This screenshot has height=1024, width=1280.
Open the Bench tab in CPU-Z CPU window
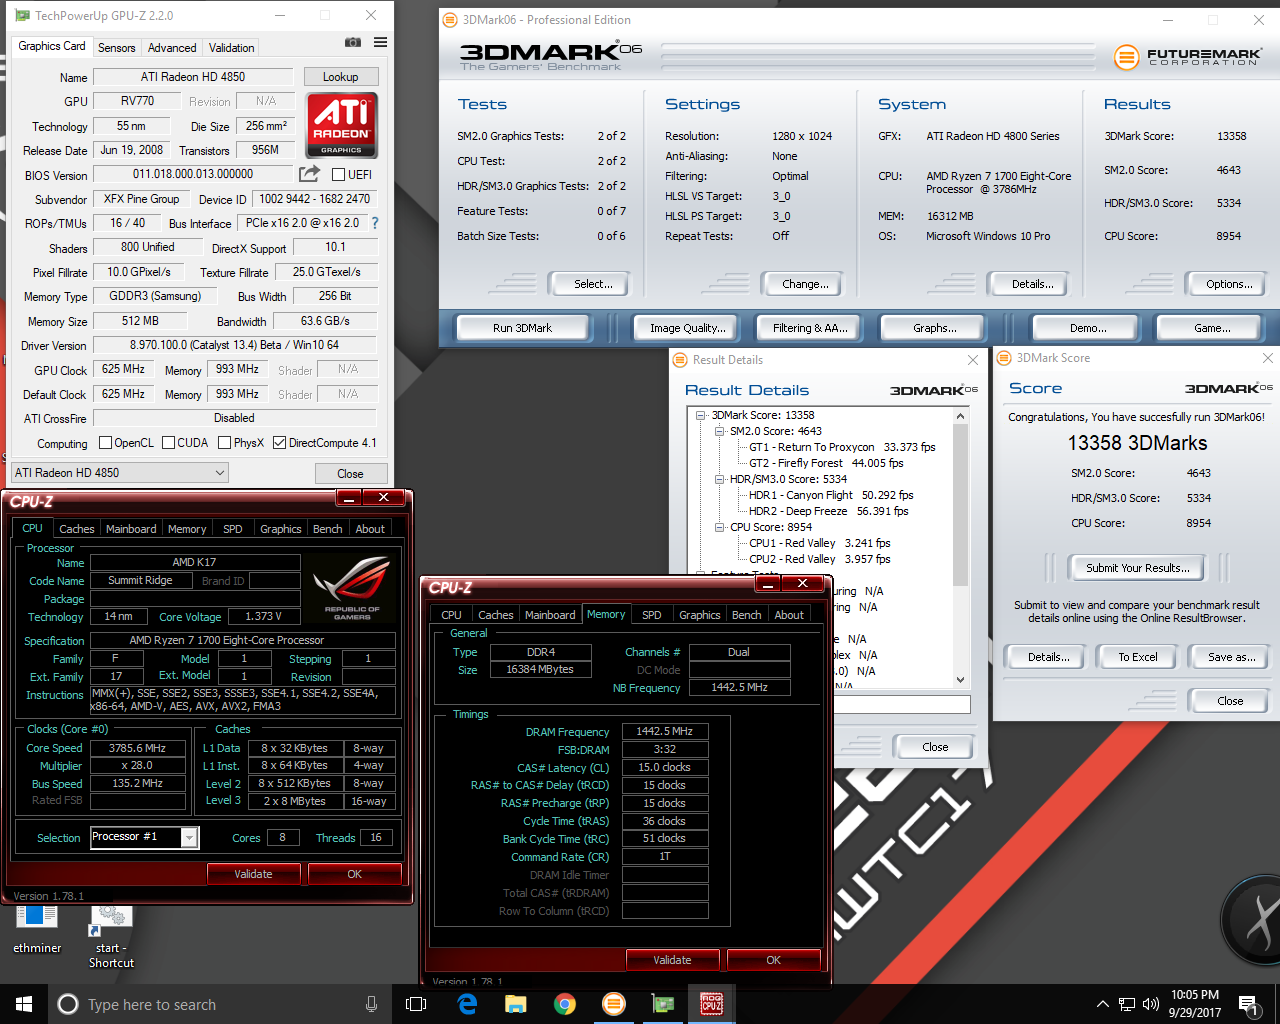click(327, 529)
